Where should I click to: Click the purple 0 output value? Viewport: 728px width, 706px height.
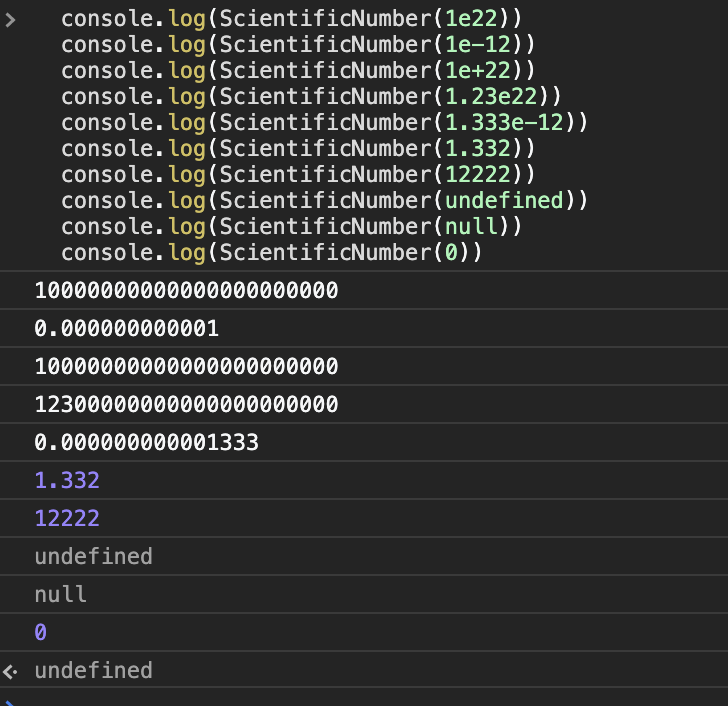click(41, 633)
